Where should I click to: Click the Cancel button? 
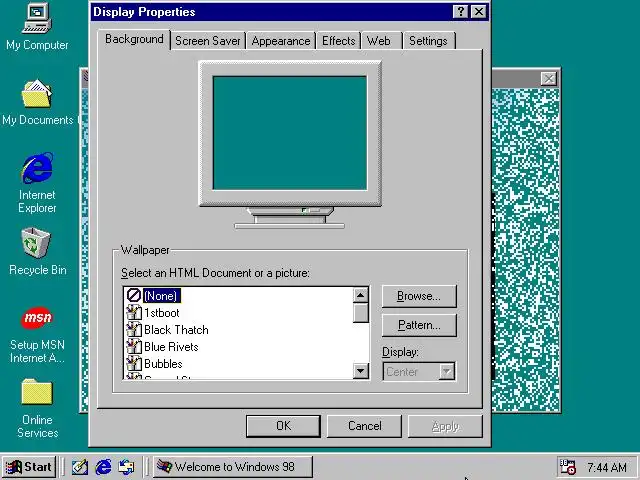tap(364, 426)
